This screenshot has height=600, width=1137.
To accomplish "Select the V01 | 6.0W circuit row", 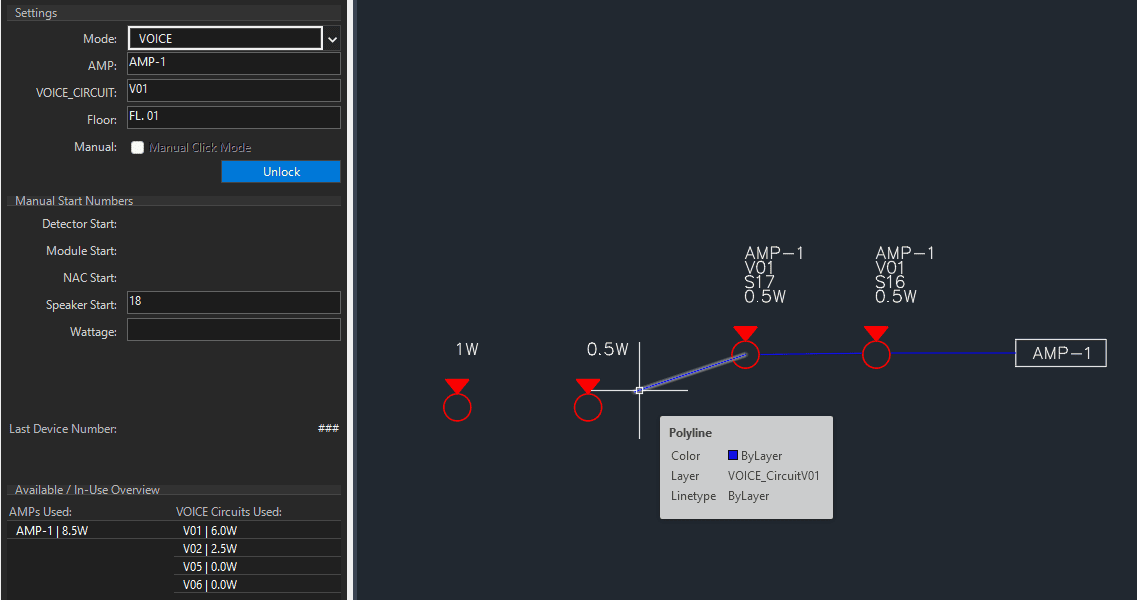I will [x=209, y=531].
